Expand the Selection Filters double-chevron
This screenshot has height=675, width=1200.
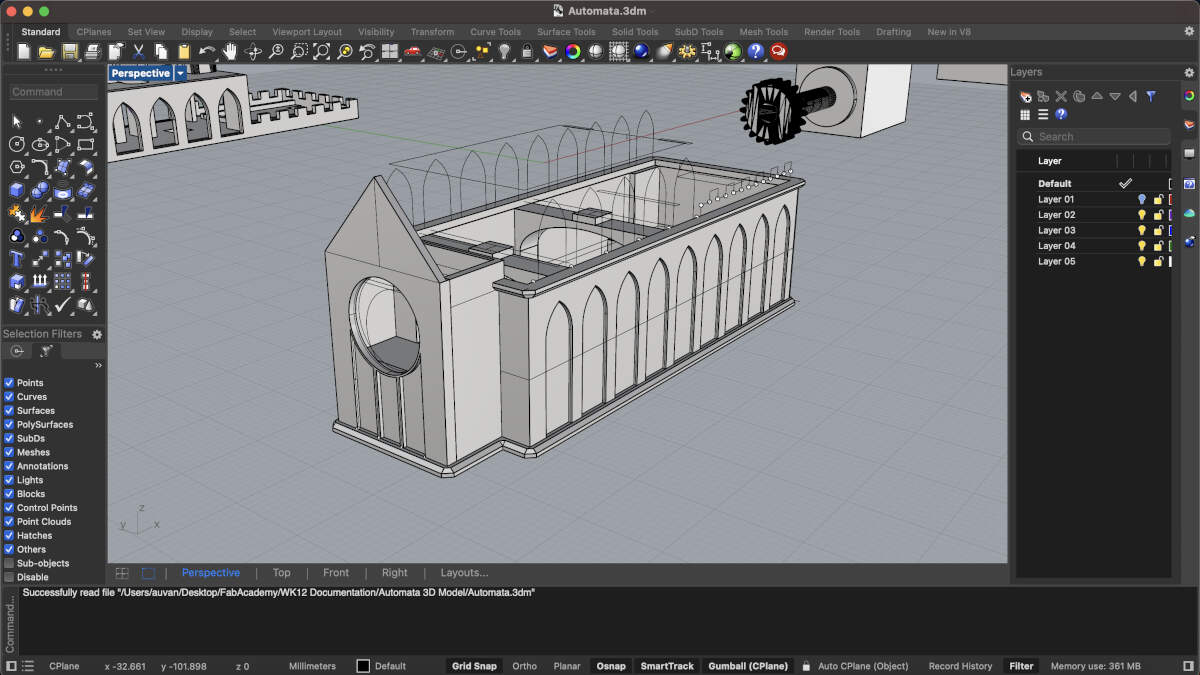[98, 366]
